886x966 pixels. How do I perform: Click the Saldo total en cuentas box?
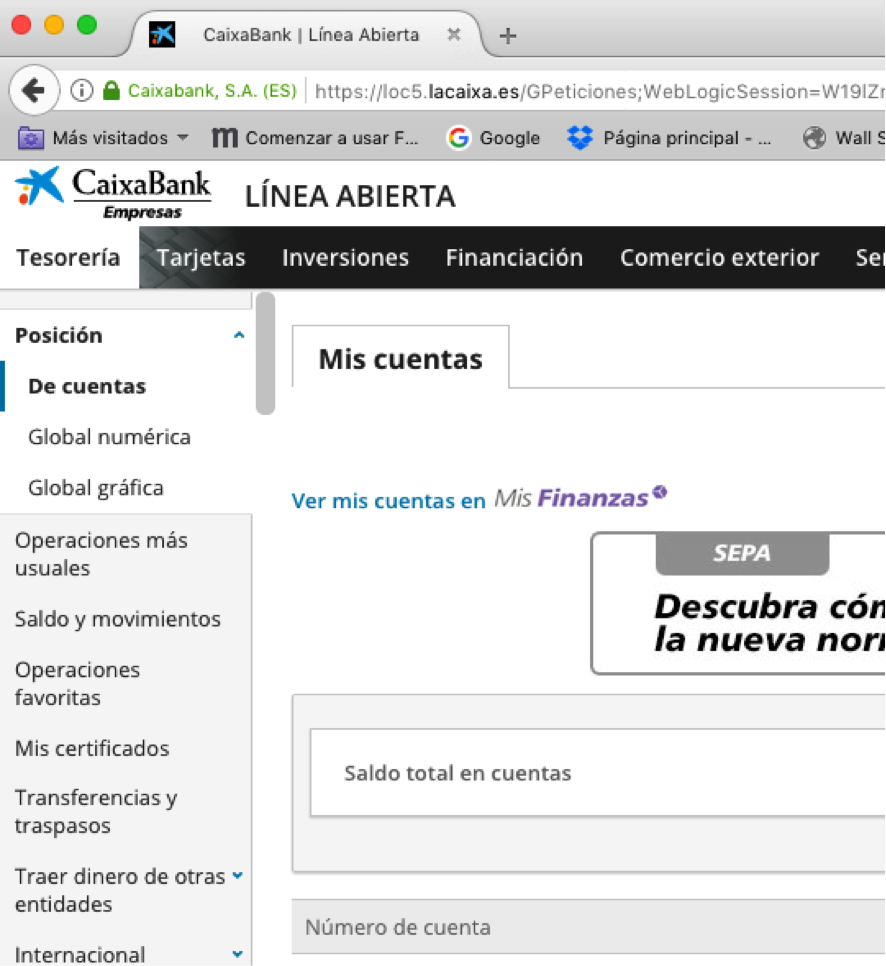[x=598, y=773]
